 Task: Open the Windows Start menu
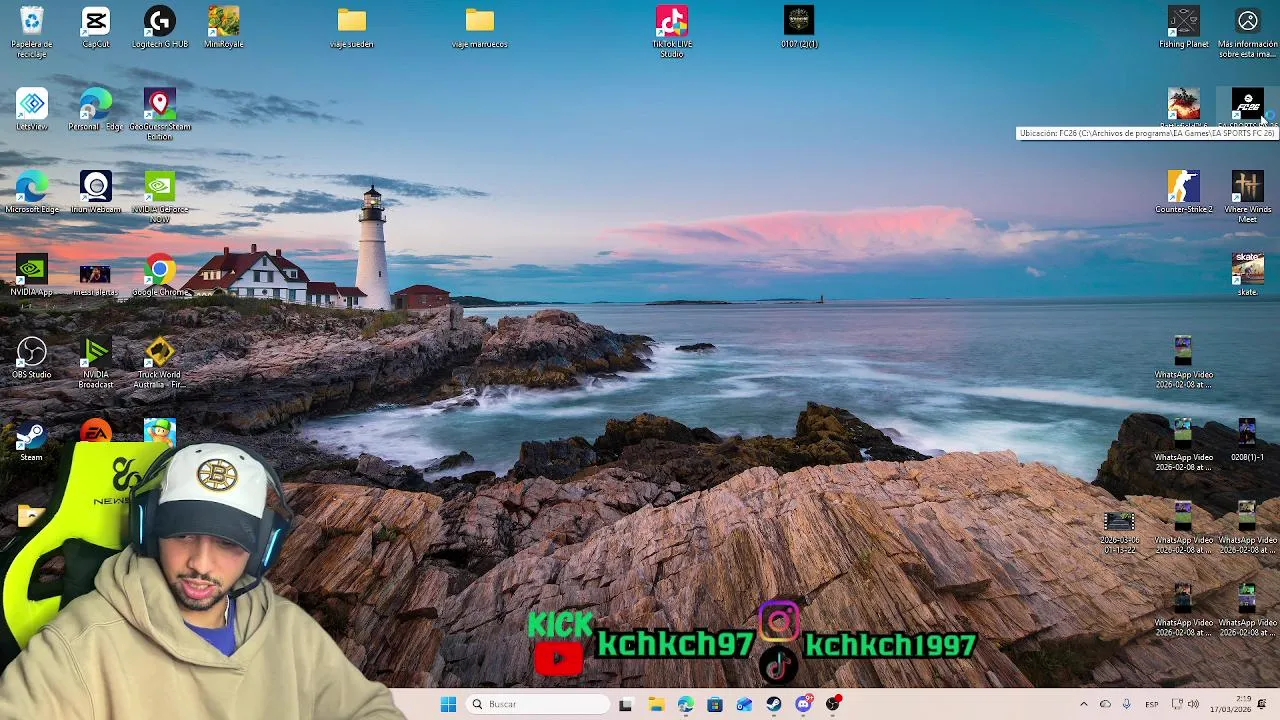448,704
